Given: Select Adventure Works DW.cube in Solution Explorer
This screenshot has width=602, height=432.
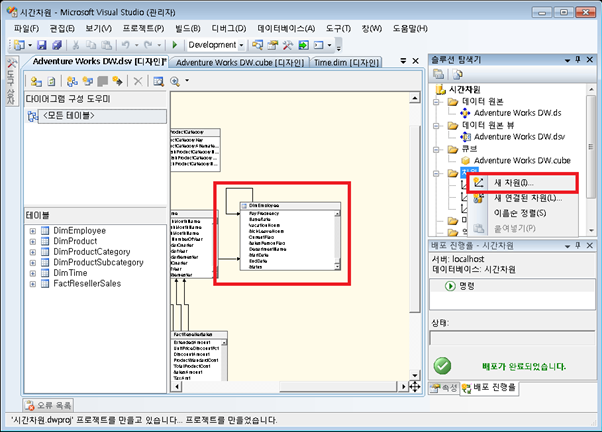Looking at the screenshot, I should (522, 161).
